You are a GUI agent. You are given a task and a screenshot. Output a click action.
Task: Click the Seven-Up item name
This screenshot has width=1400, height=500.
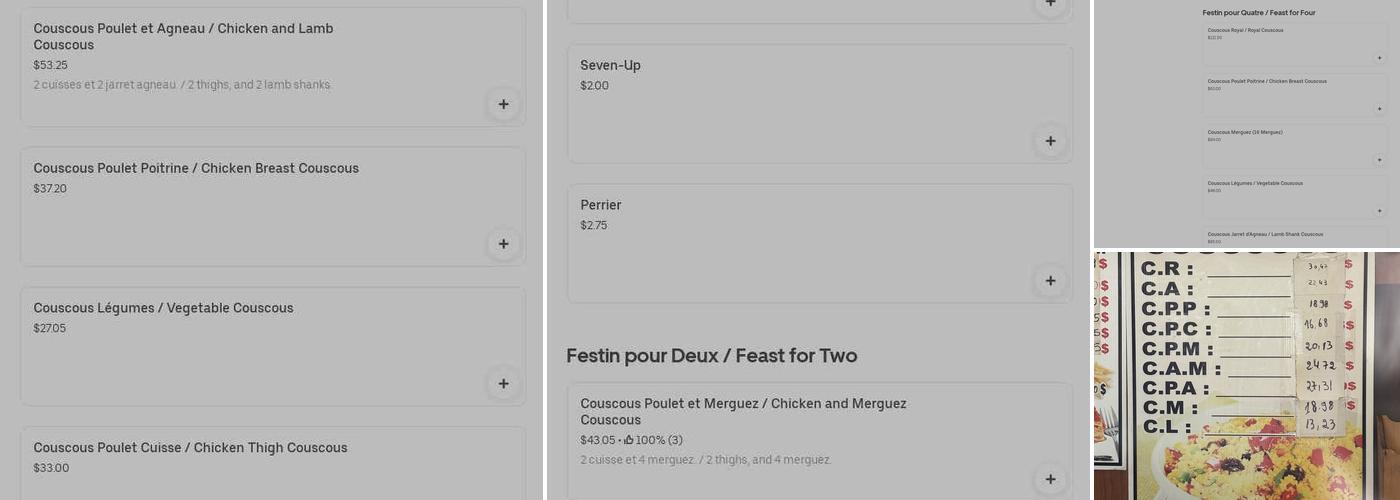(610, 66)
